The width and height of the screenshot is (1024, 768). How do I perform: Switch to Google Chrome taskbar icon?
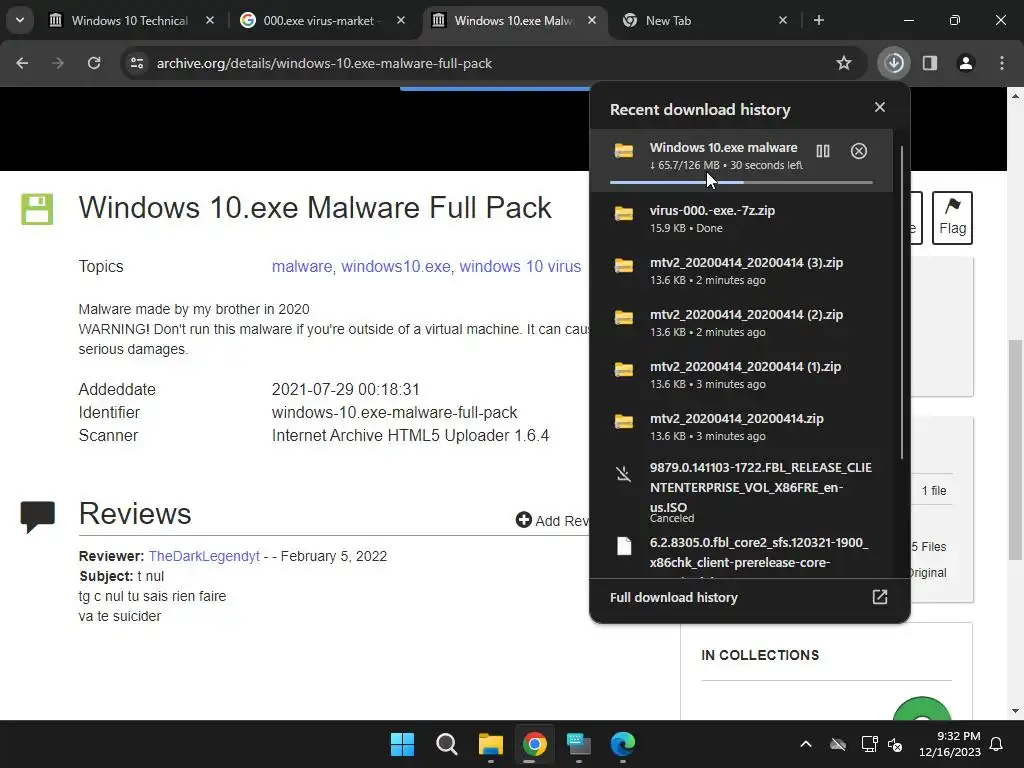point(534,744)
